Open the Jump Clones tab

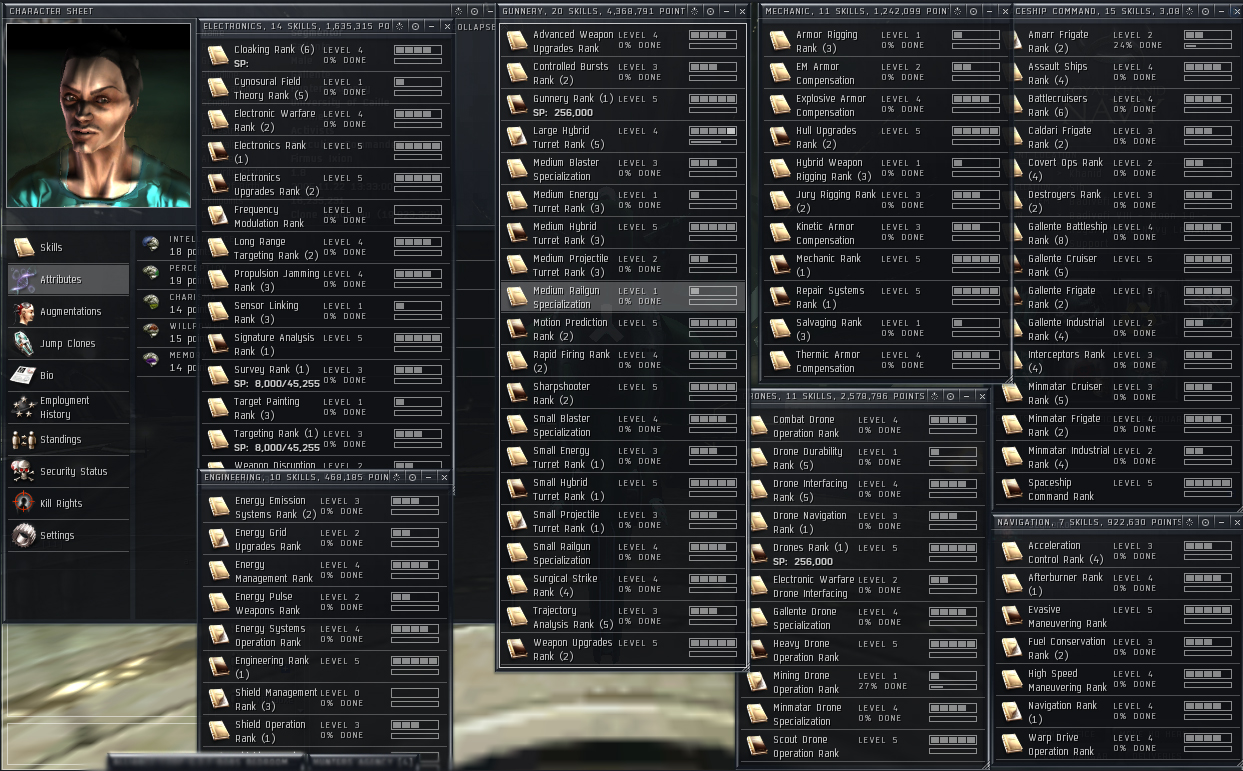click(x=69, y=343)
